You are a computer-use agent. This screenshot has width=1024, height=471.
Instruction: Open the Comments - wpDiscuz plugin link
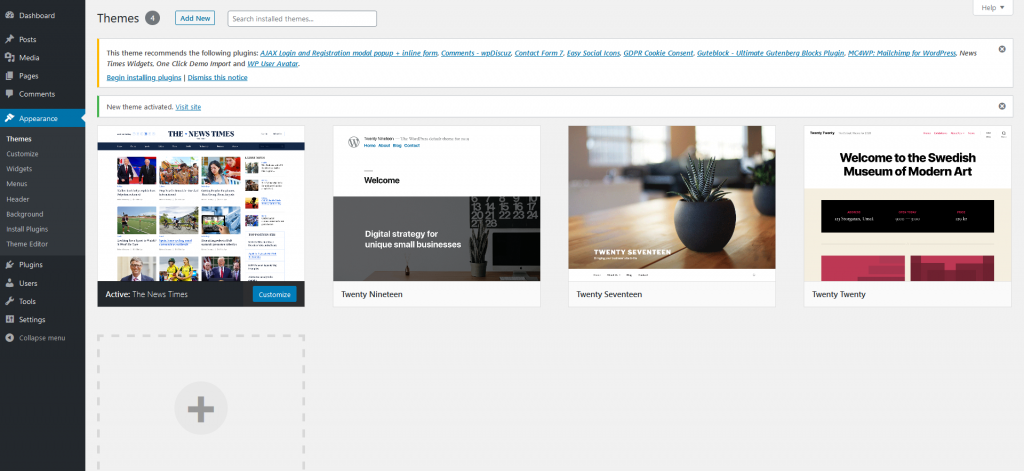click(x=475, y=54)
